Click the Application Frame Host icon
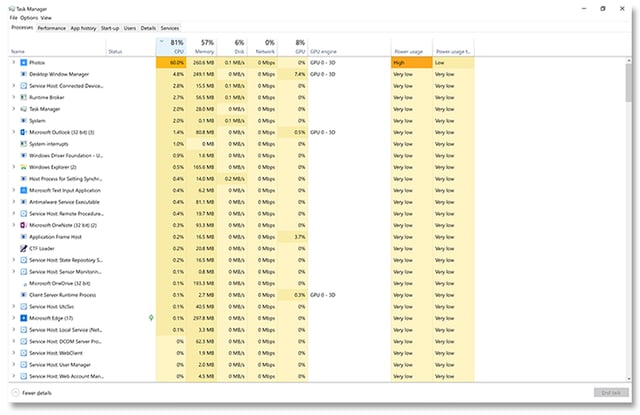 tap(24, 237)
